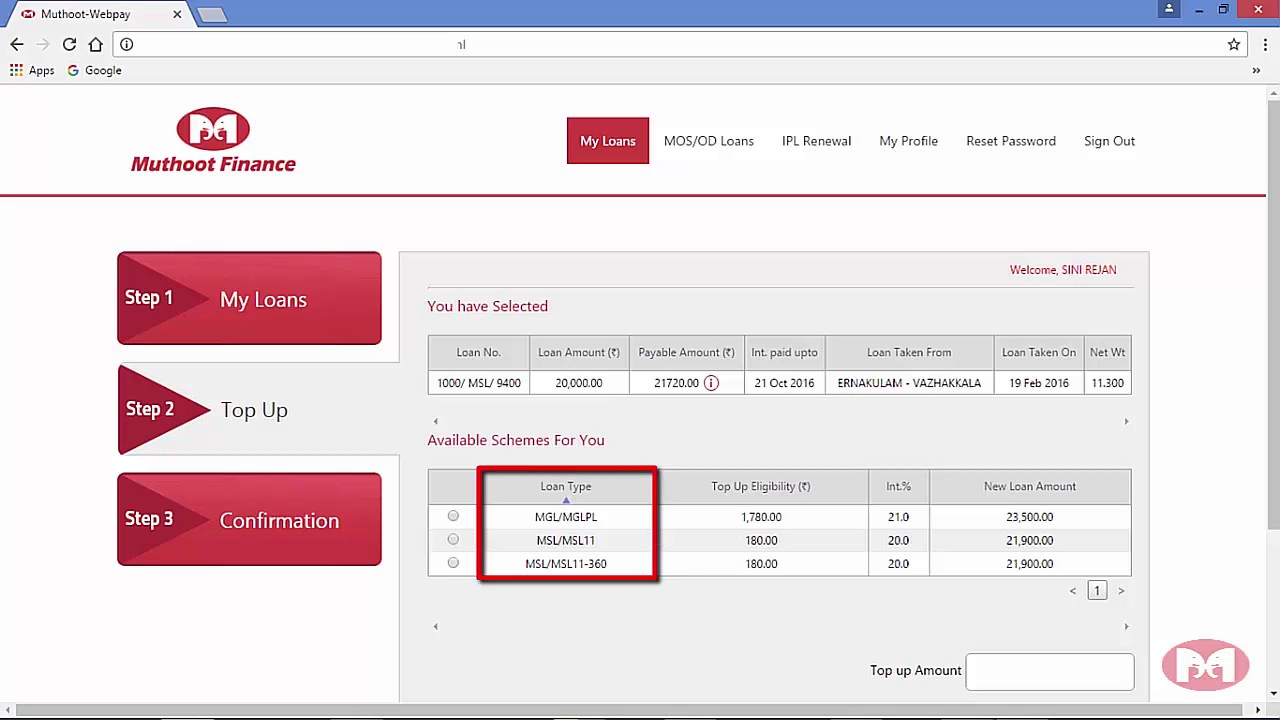Viewport: 1280px width, 720px height.
Task: Open the Apps shortcut in bookmarks bar
Action: pos(32,70)
